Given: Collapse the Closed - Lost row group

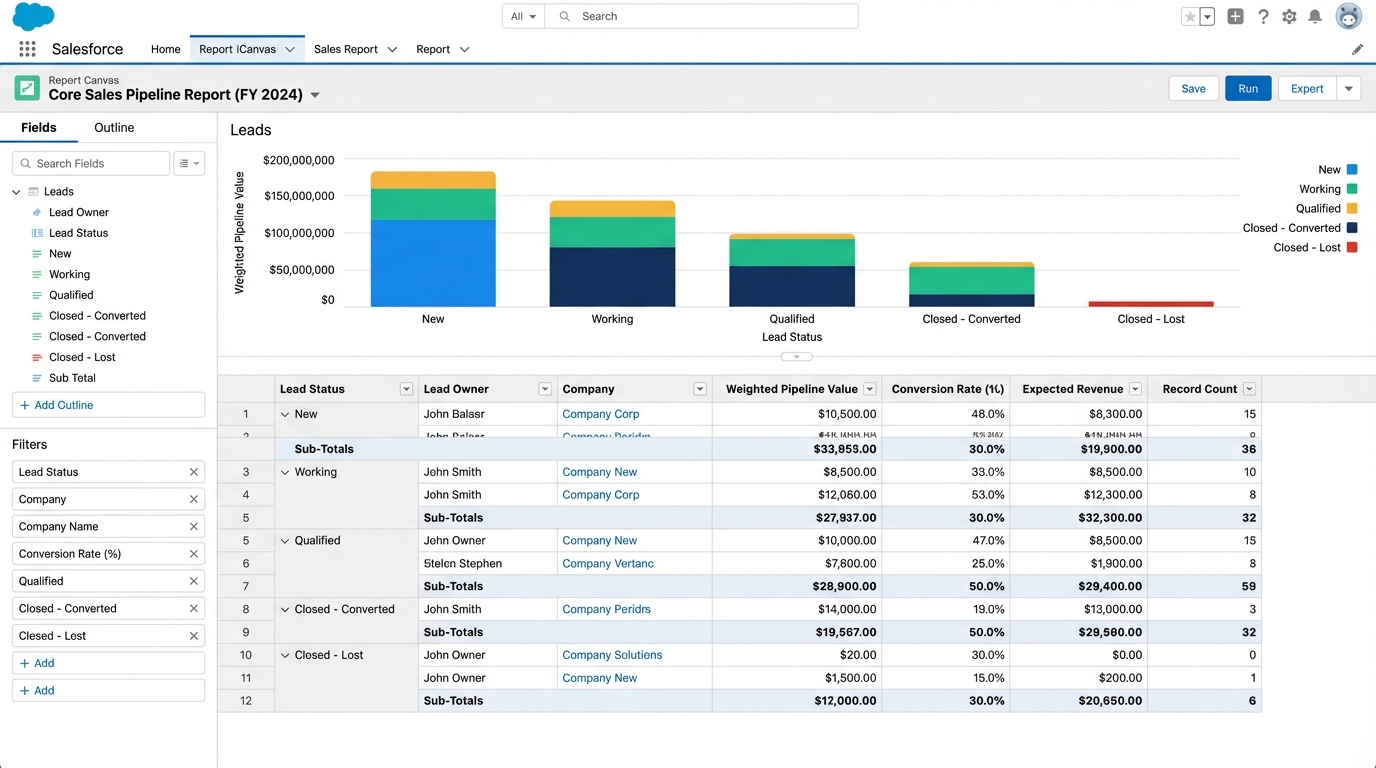Looking at the screenshot, I should [284, 655].
